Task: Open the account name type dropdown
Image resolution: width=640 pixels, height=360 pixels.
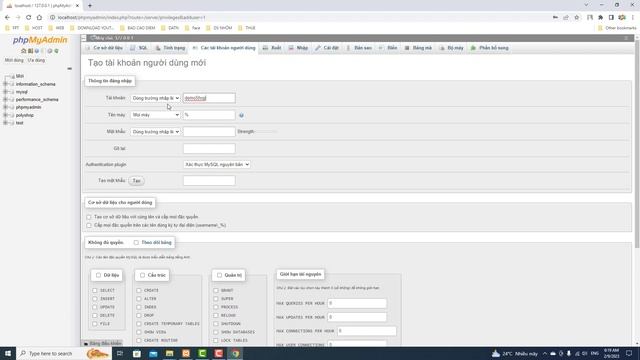Action: (155, 98)
